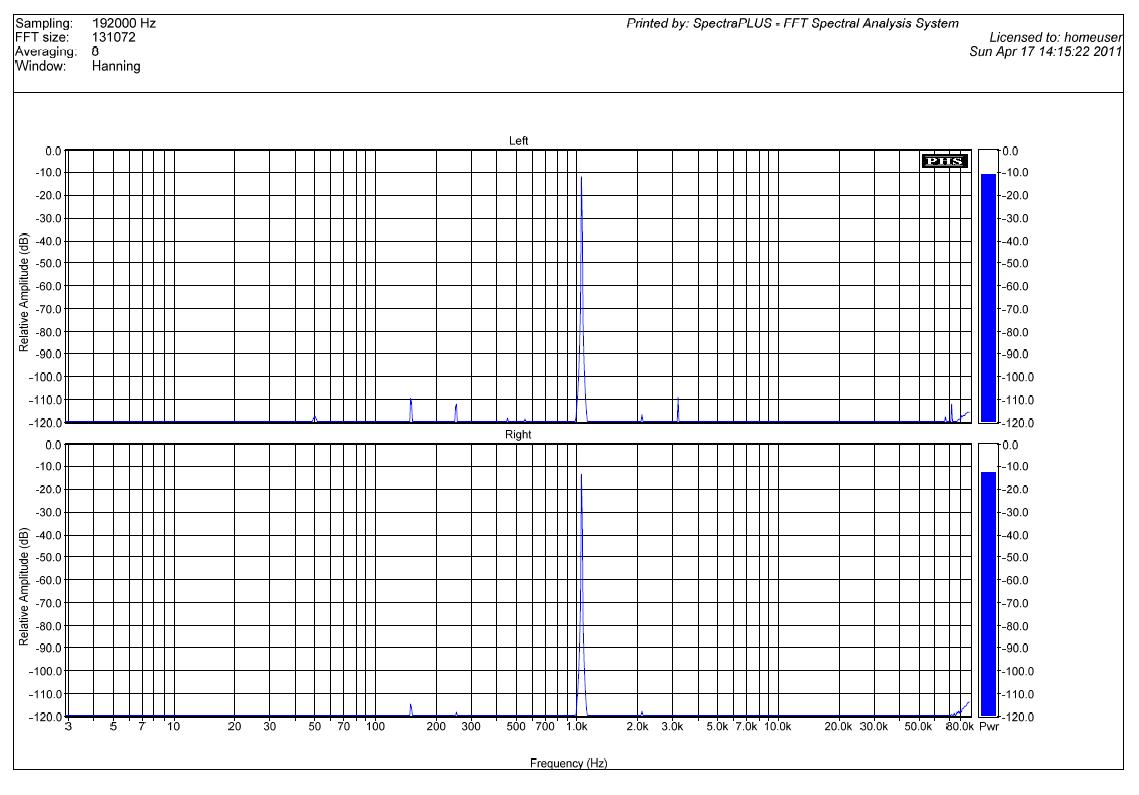Click the '2.0k' frequency tick label
Screen dimensions: 1139x795
pyautogui.click(x=638, y=727)
